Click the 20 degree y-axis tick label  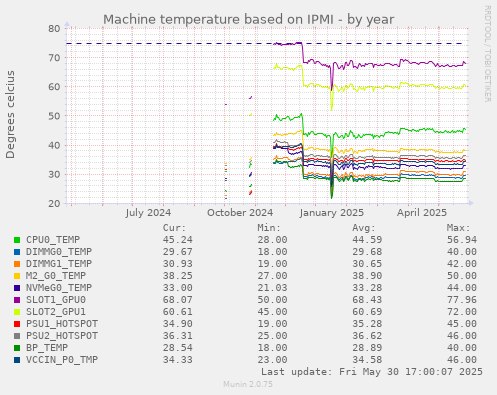[x=54, y=204]
